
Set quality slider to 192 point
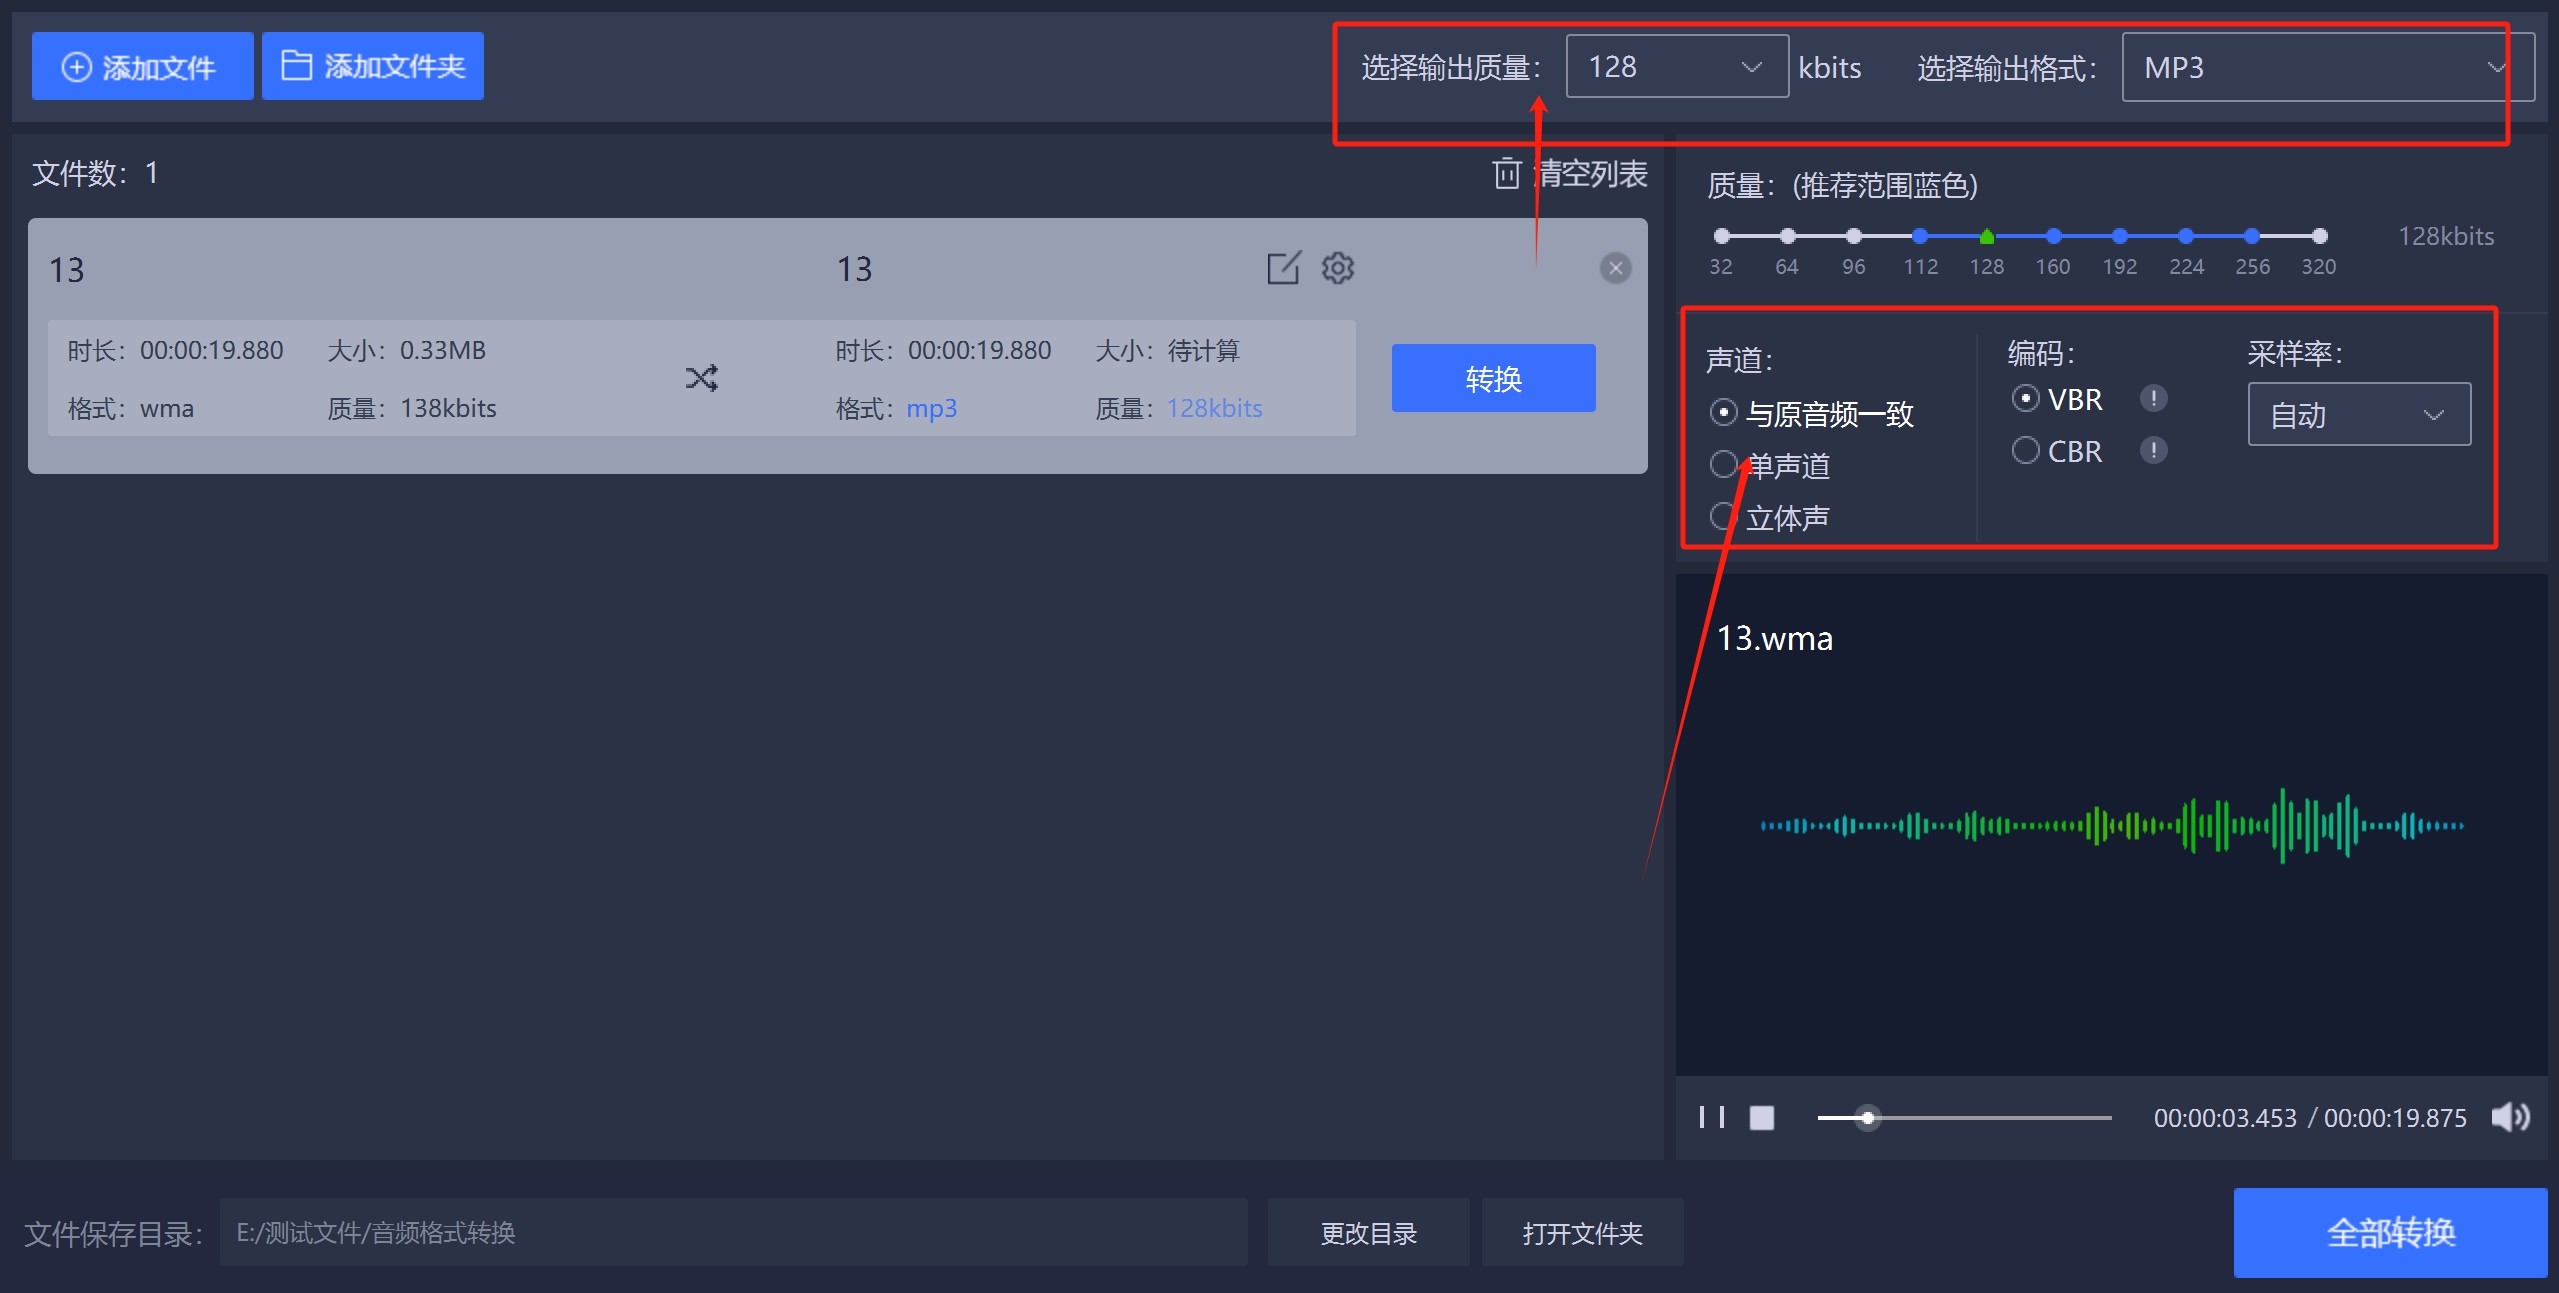2119,237
